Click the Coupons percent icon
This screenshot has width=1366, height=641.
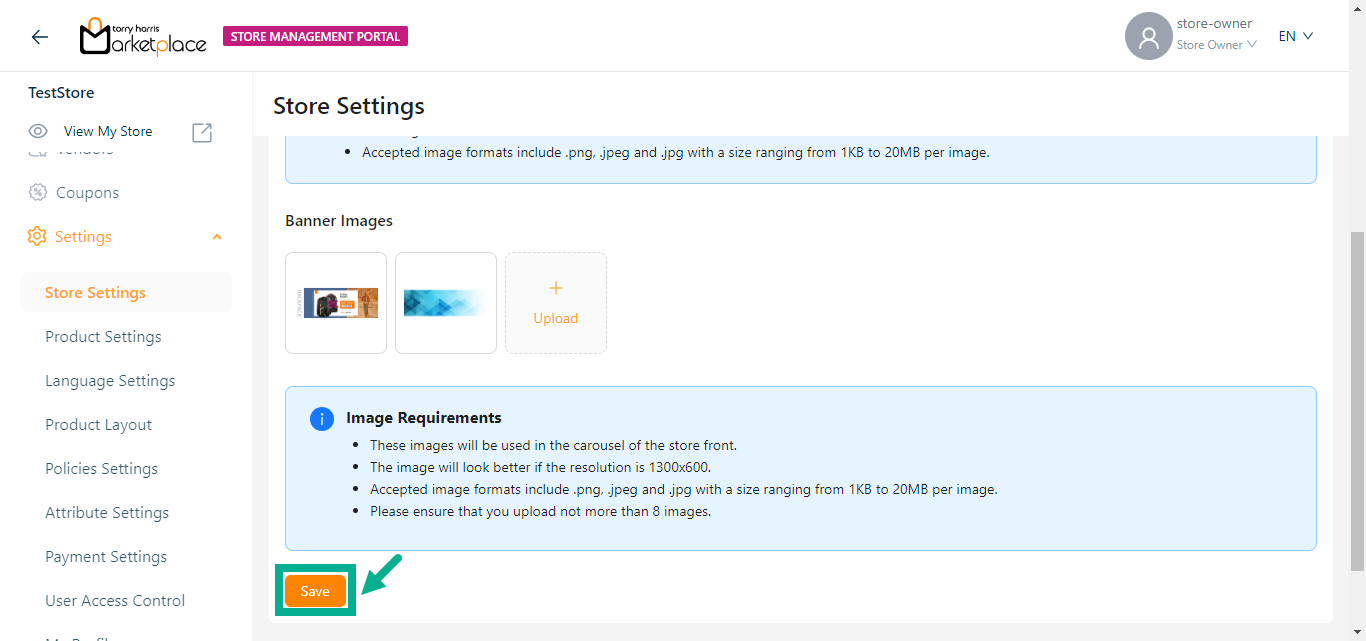pyautogui.click(x=38, y=192)
